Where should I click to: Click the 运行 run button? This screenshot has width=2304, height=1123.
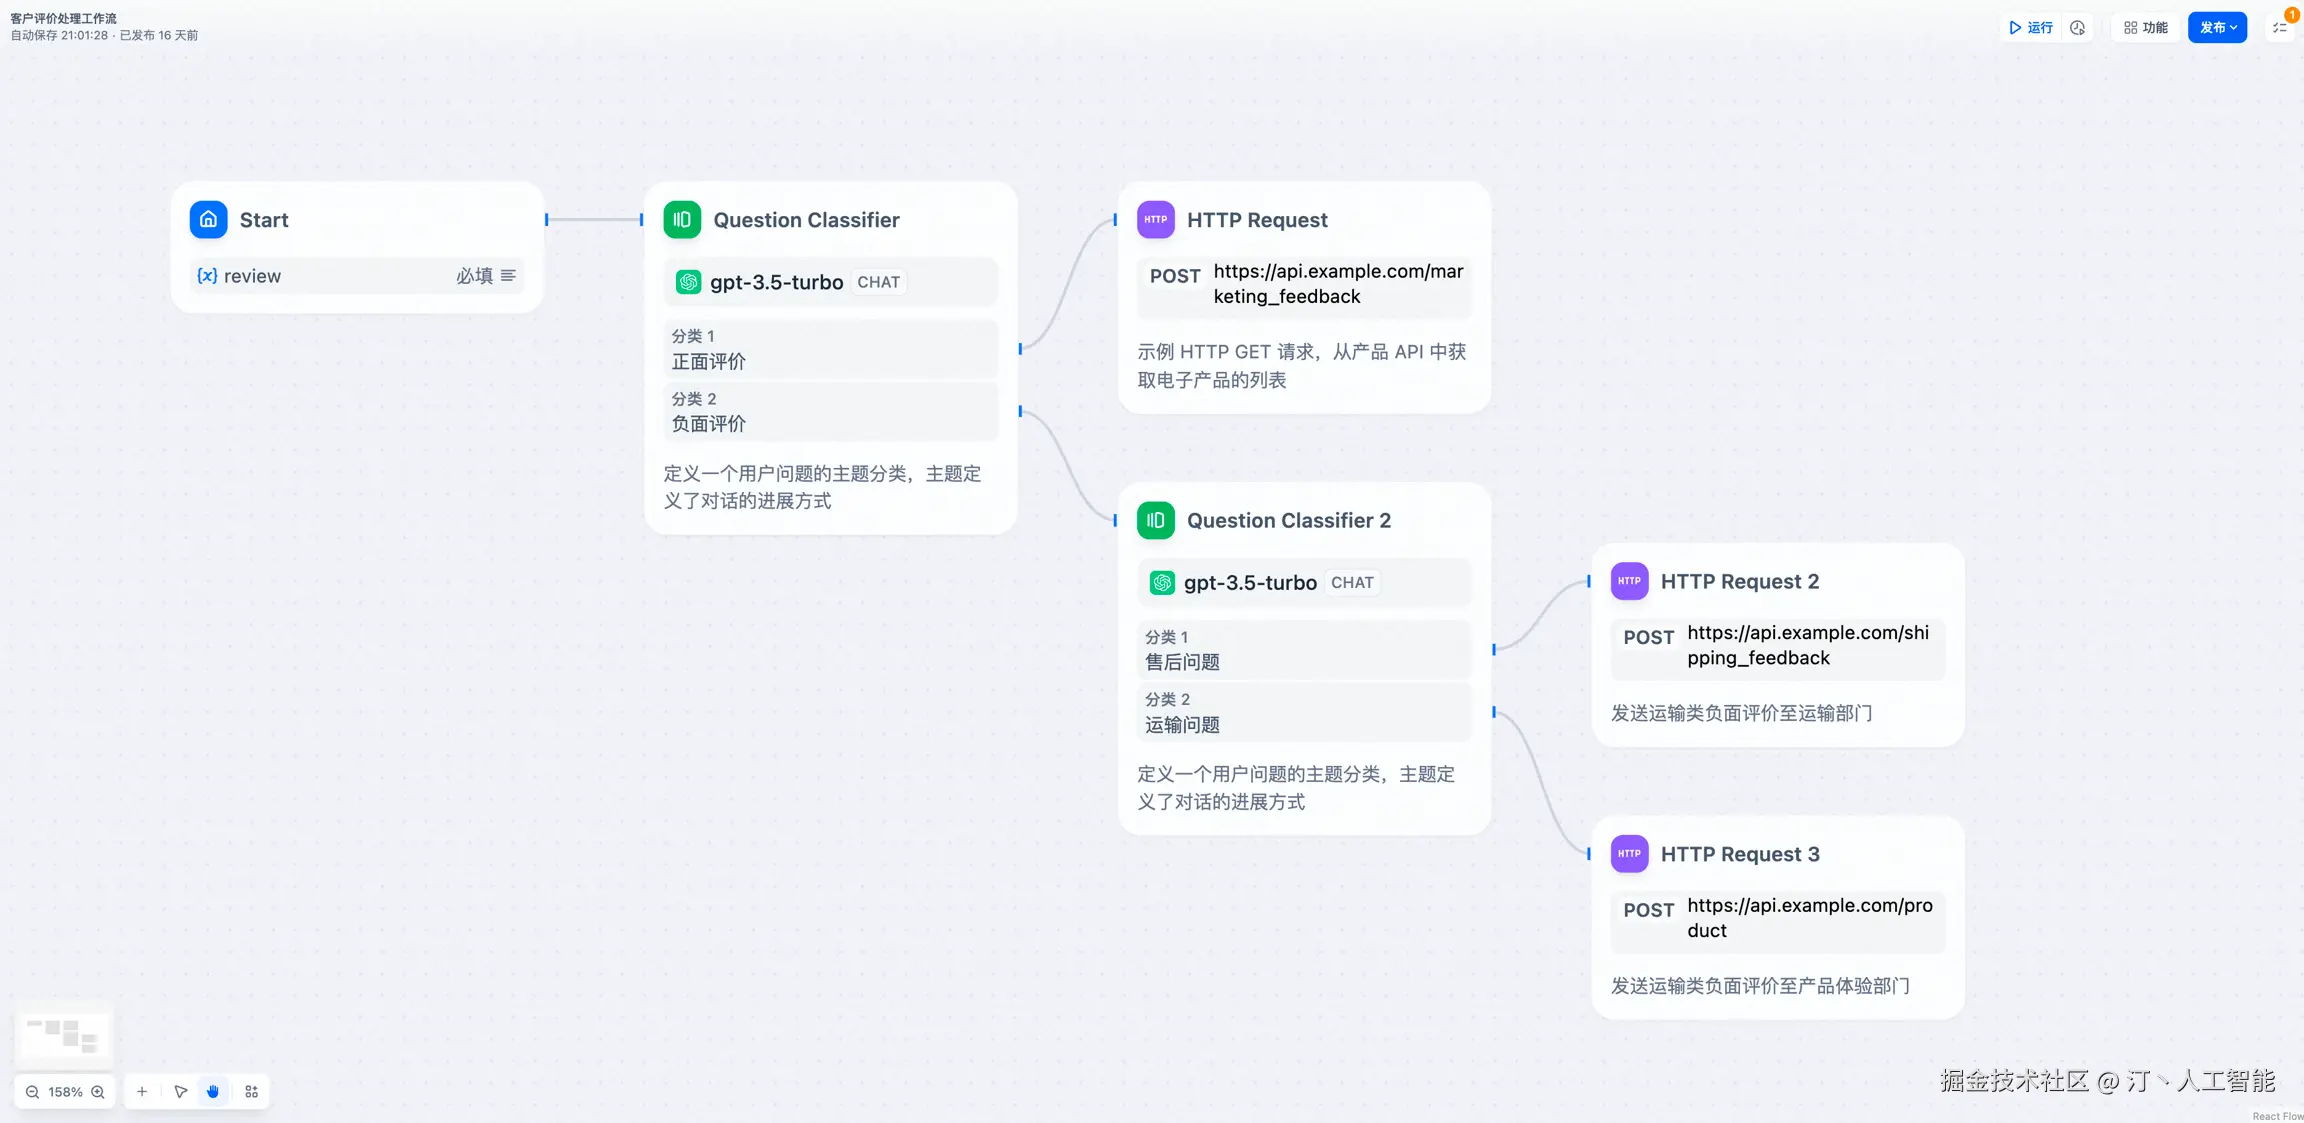coord(2031,27)
